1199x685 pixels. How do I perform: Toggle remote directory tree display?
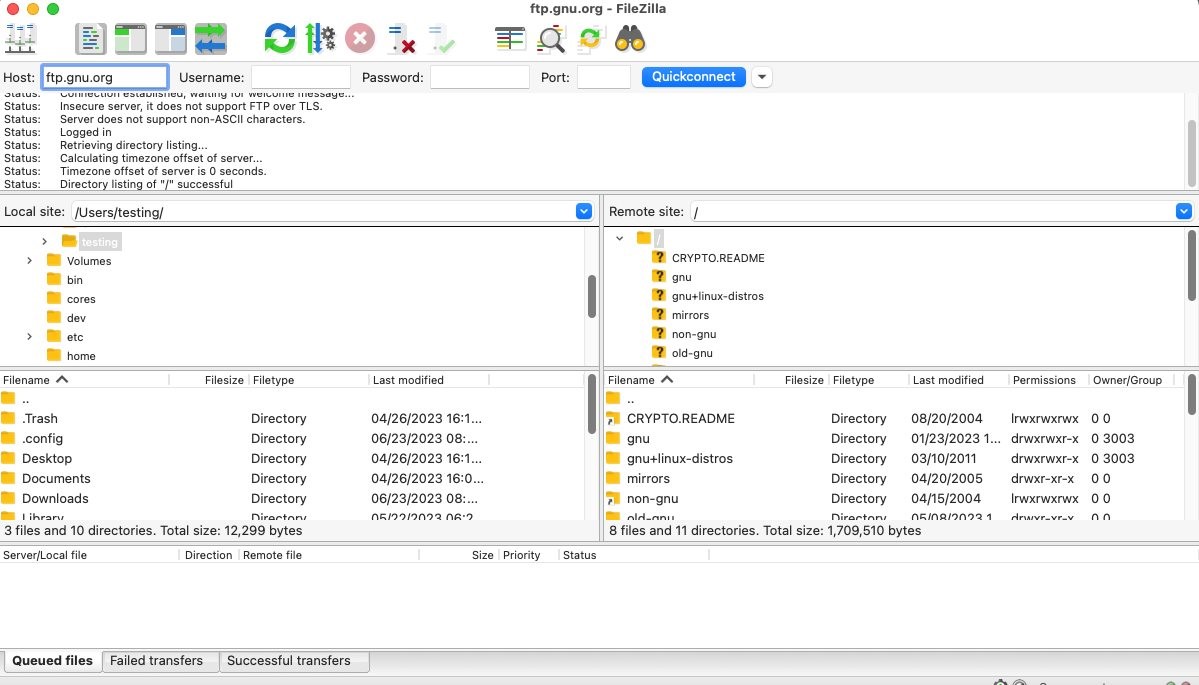click(x=171, y=39)
